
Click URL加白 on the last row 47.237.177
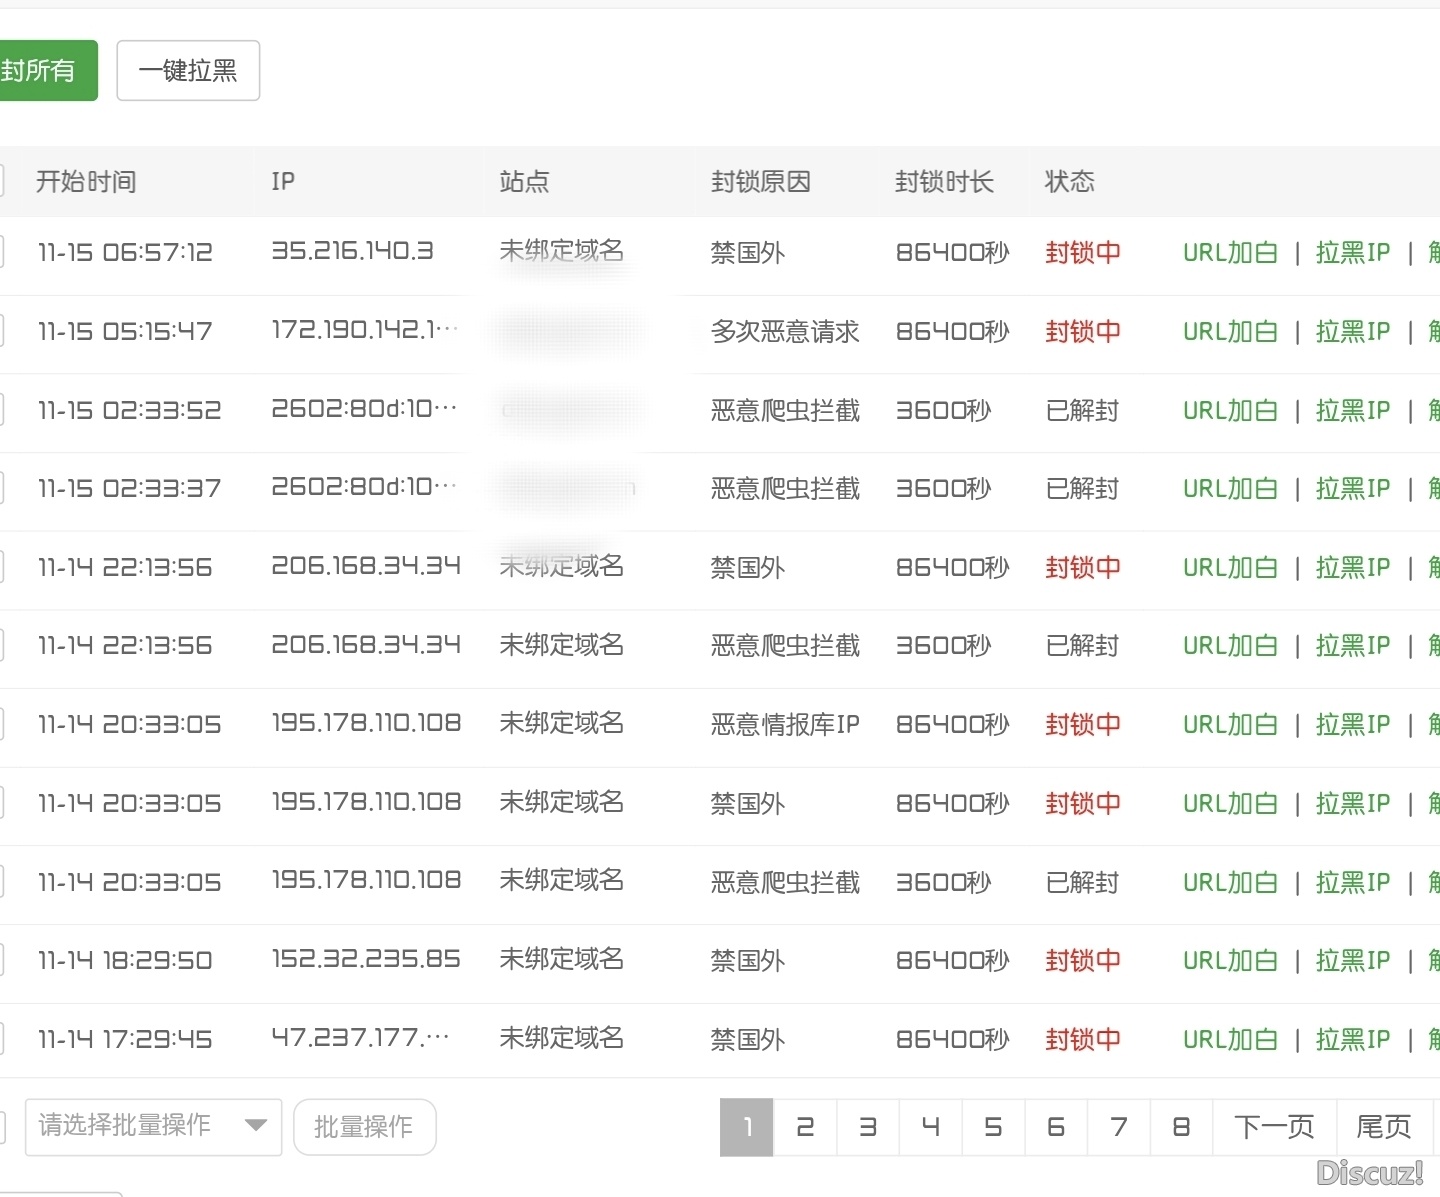[x=1229, y=1040]
